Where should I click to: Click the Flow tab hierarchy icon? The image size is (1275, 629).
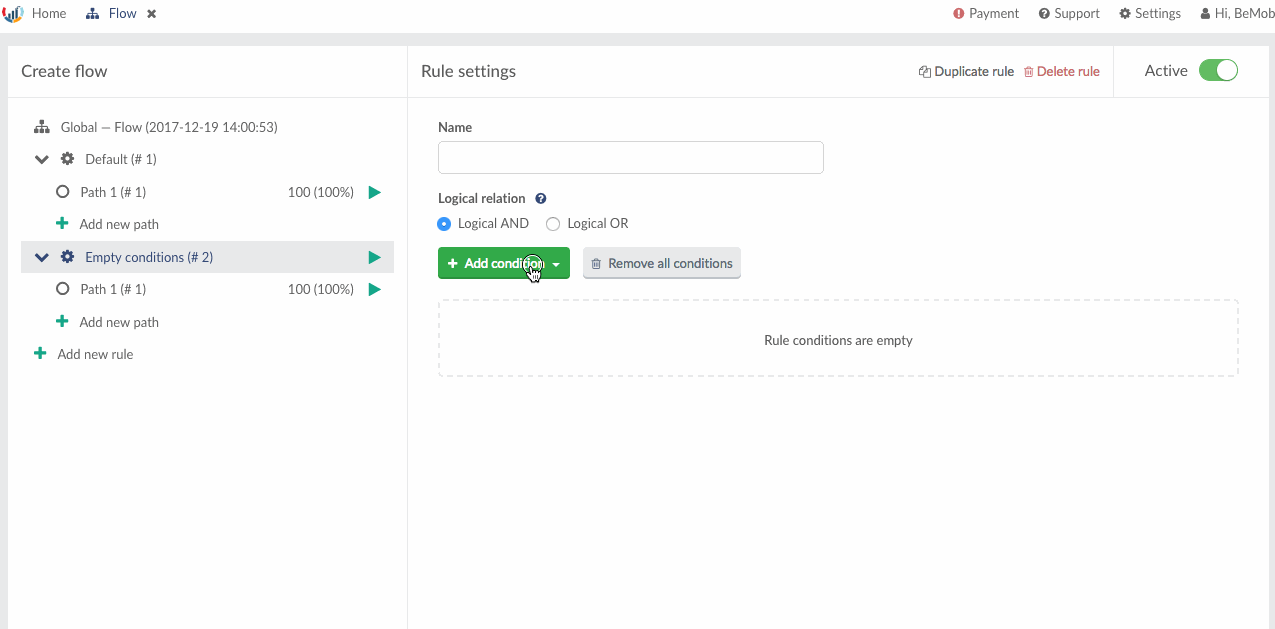tap(93, 14)
